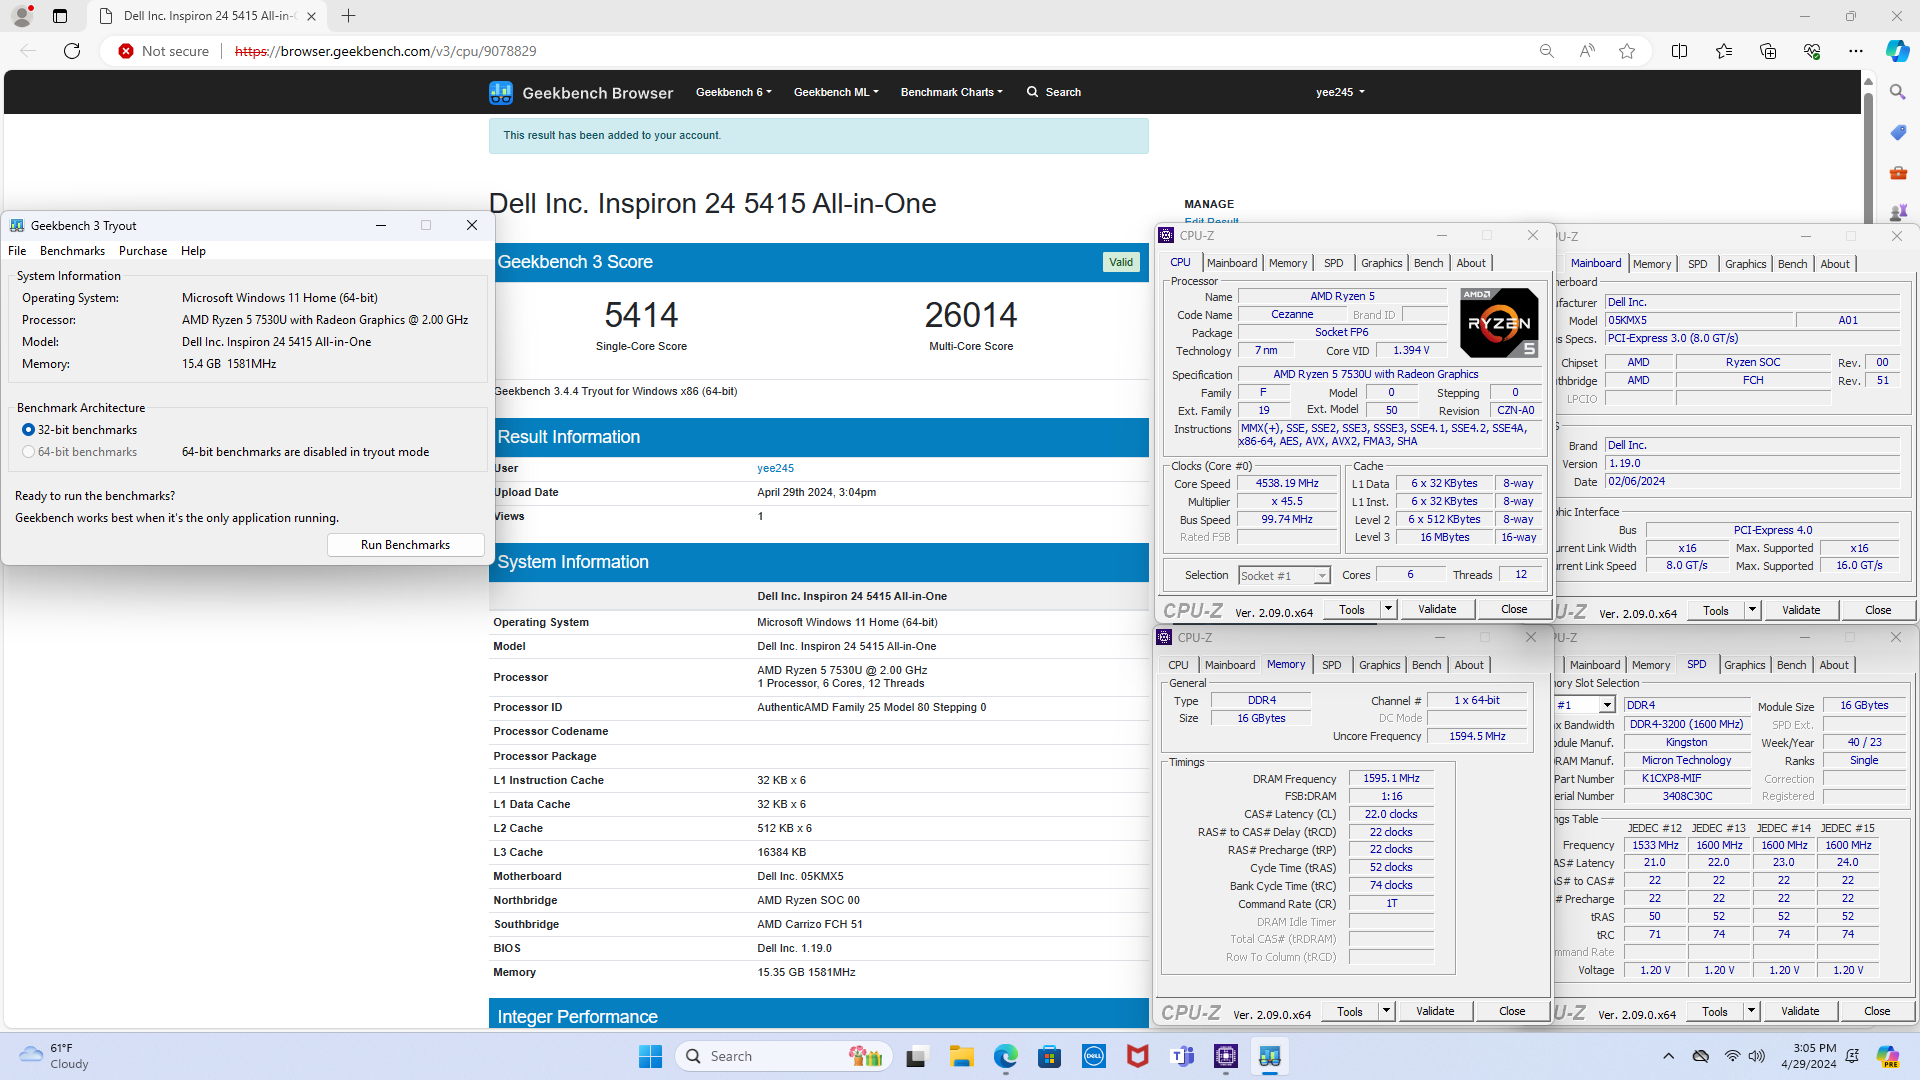Open Graphics tab in CPU-Z Memory window
The image size is (1920, 1080).
(1379, 665)
